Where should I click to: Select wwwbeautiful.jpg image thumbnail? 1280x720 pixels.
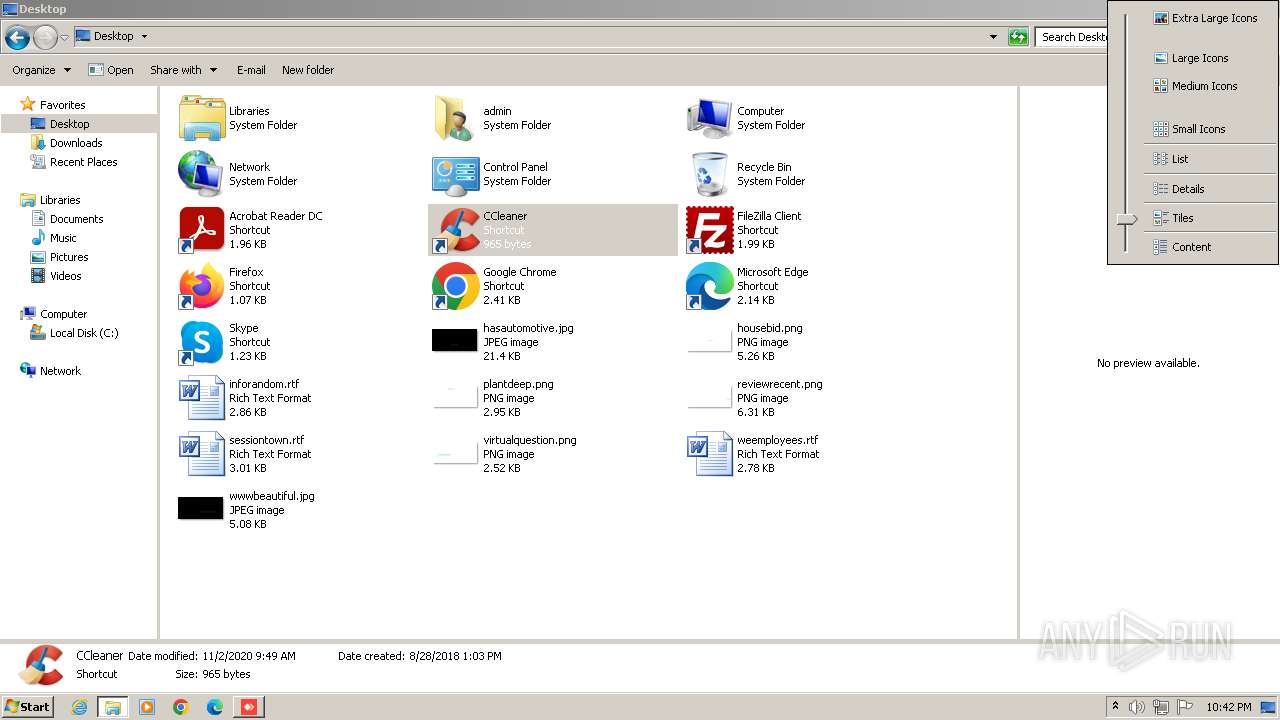point(201,508)
